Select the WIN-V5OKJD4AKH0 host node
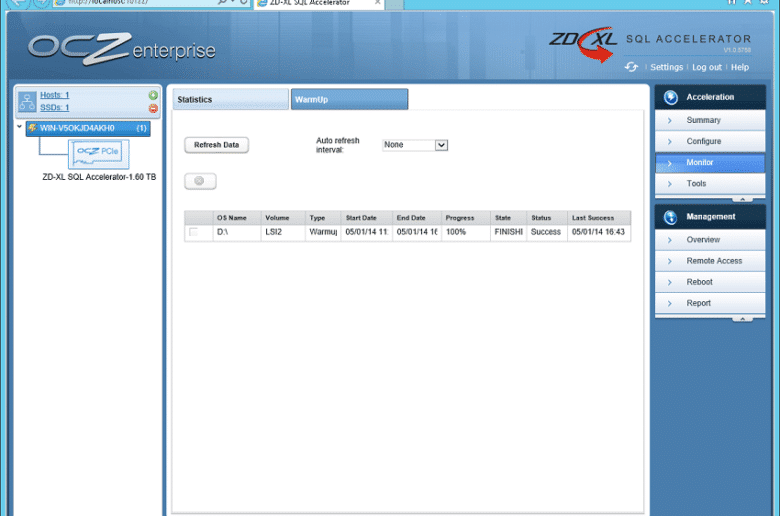This screenshot has height=516, width=780. point(88,128)
